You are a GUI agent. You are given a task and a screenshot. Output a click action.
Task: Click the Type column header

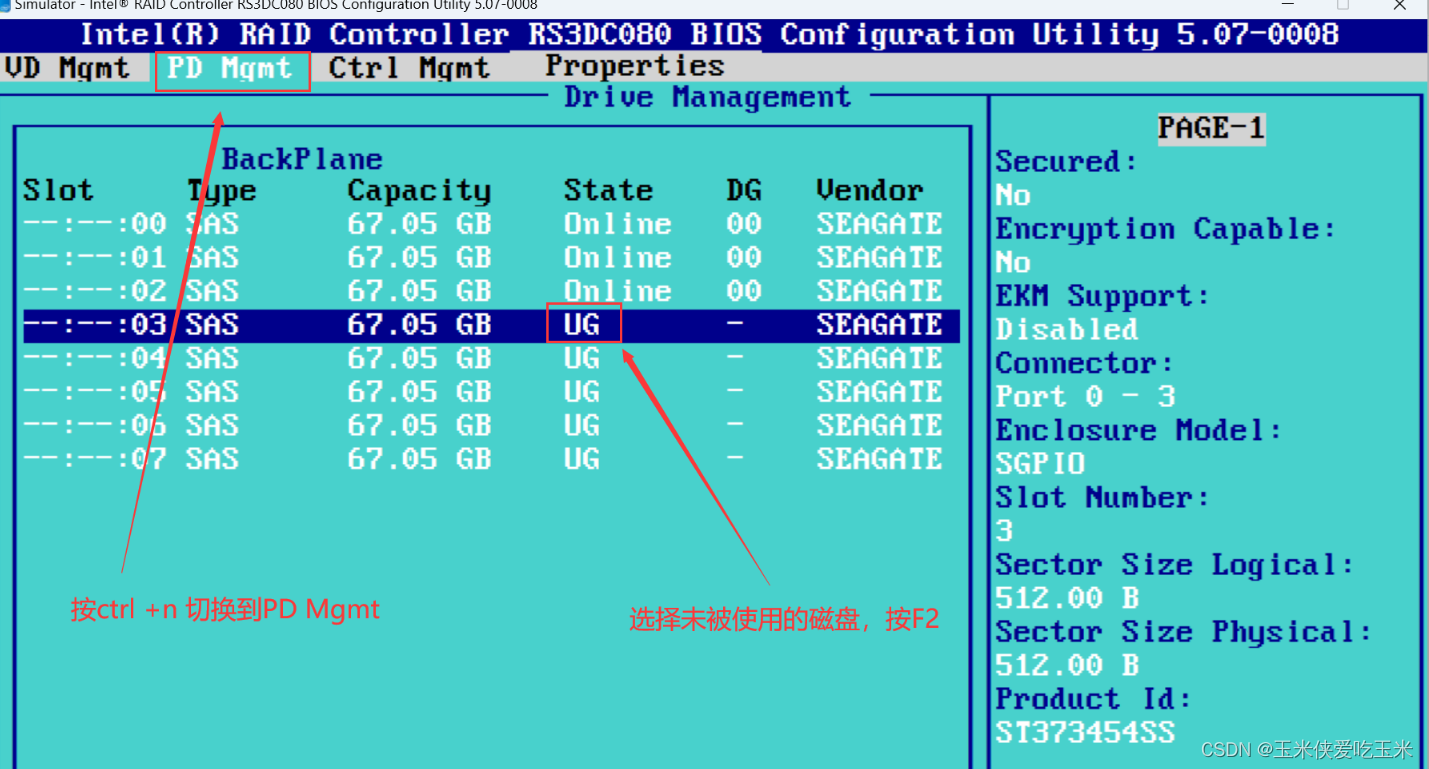[x=221, y=191]
